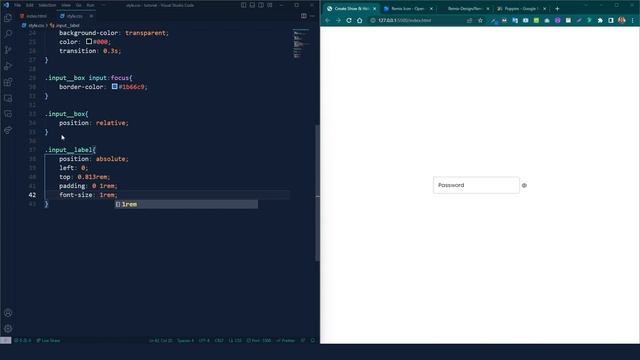
Task: Open notifications bell in VS Code status bar
Action: click(313, 340)
